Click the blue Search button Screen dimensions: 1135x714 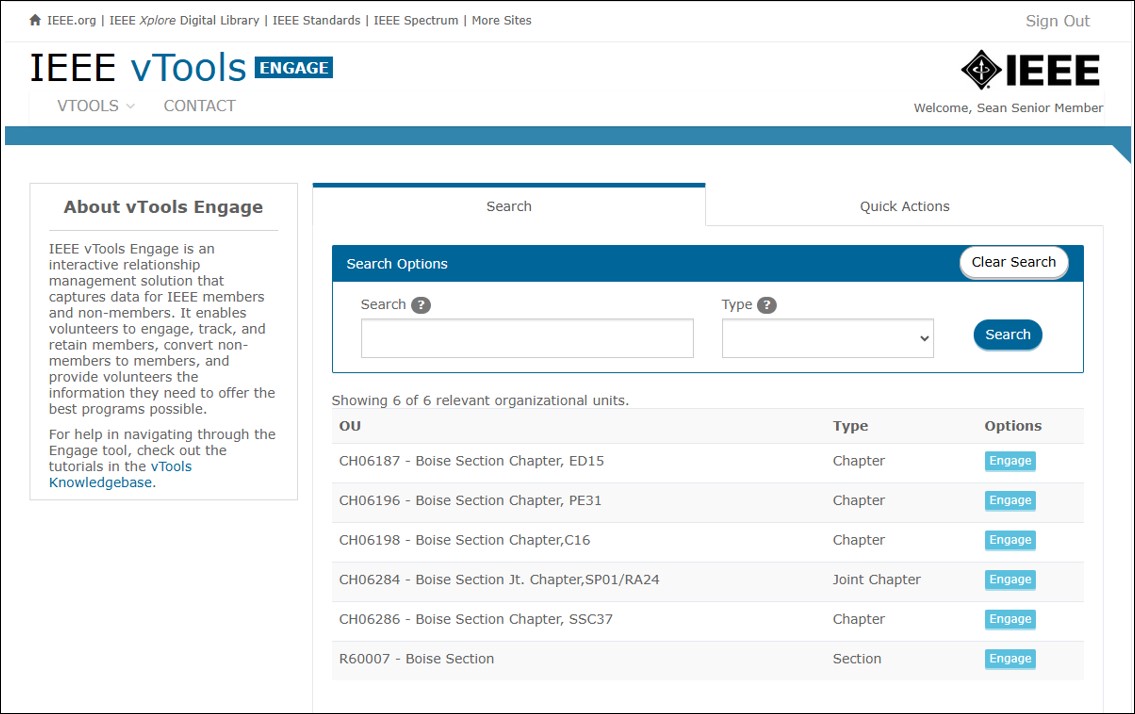point(1008,335)
